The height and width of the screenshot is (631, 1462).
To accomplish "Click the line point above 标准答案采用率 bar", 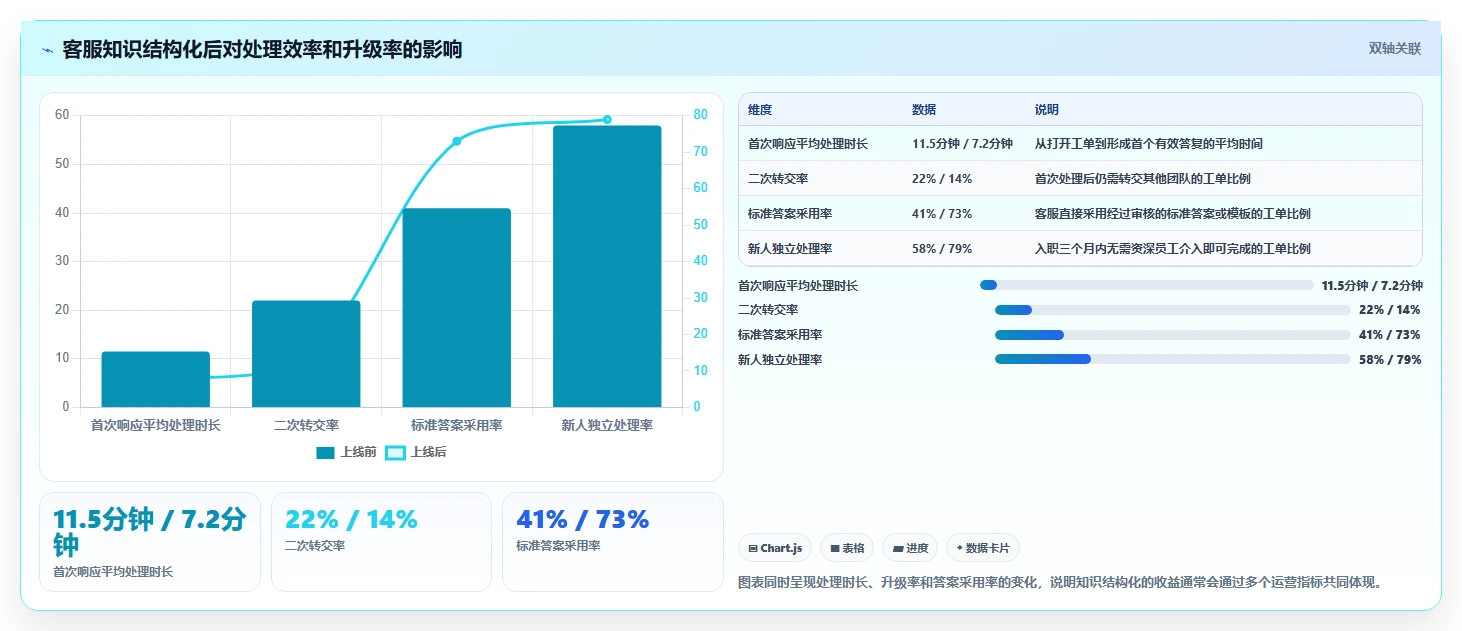I will [457, 141].
